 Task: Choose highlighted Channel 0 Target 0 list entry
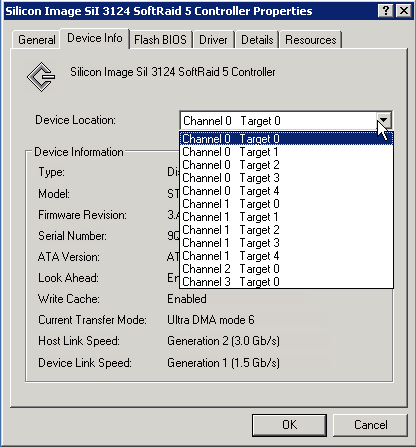[x=286, y=139]
